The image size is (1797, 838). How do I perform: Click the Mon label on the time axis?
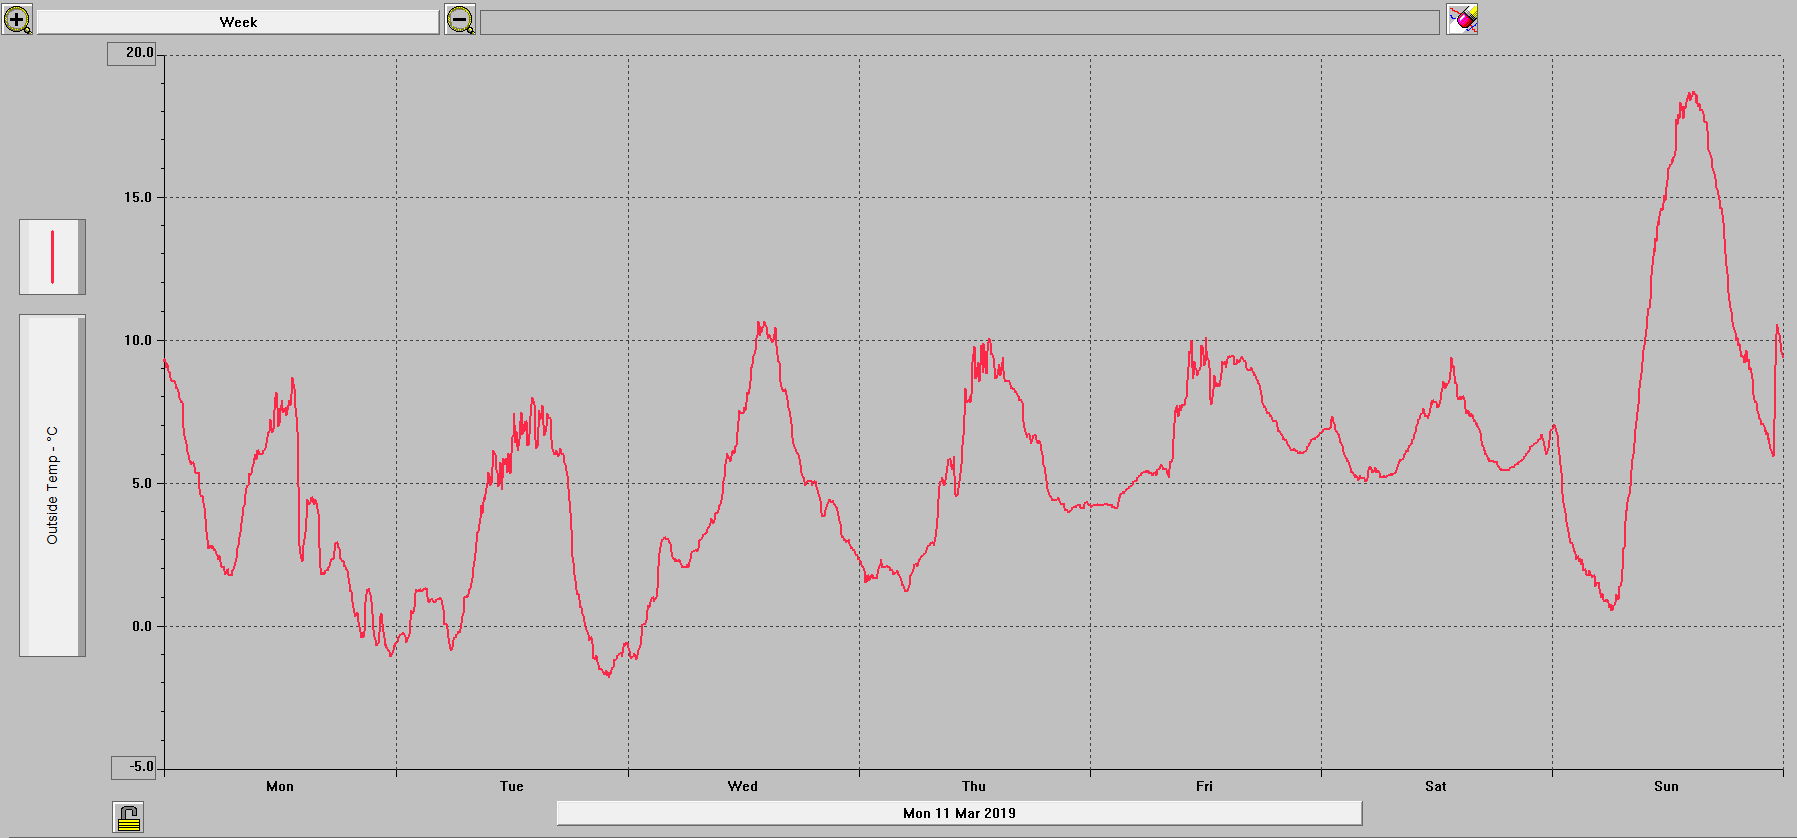tap(280, 786)
